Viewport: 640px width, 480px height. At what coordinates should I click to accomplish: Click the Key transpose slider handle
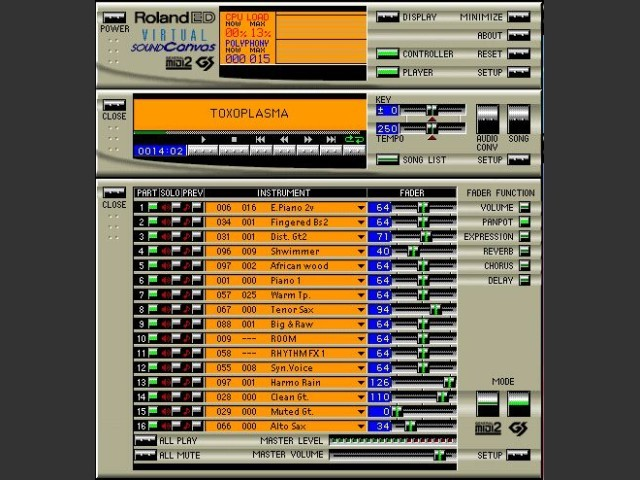[431, 110]
